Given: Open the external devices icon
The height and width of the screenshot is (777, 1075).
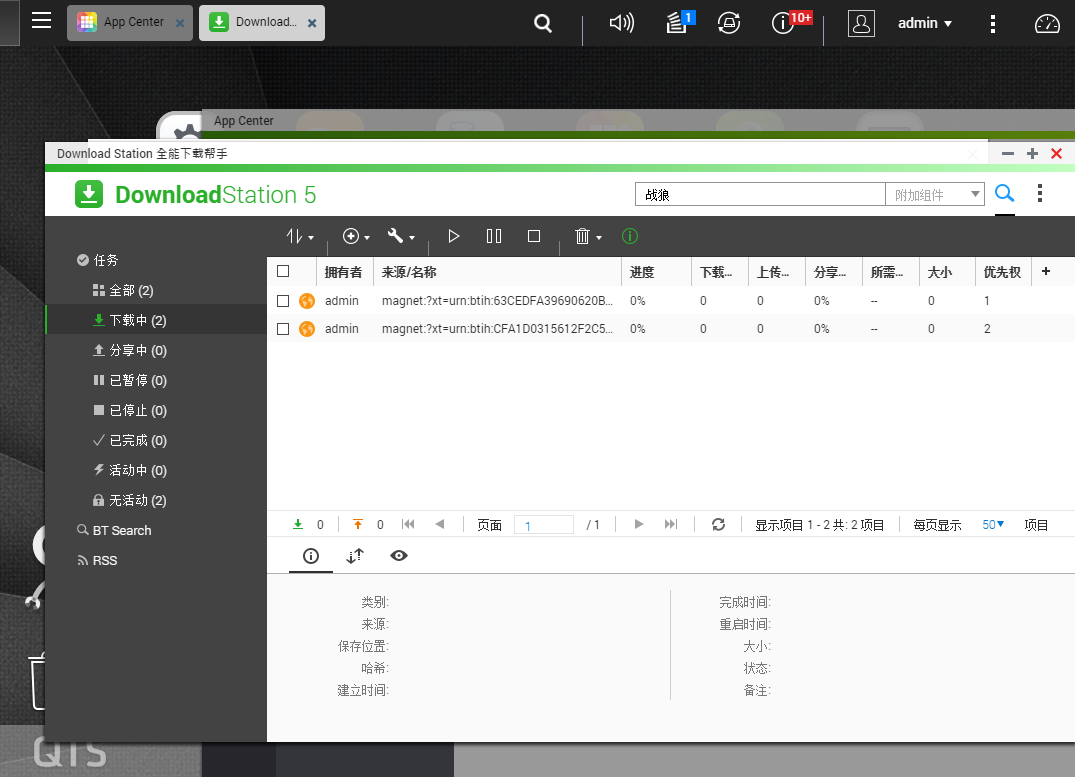Looking at the screenshot, I should [x=729, y=23].
